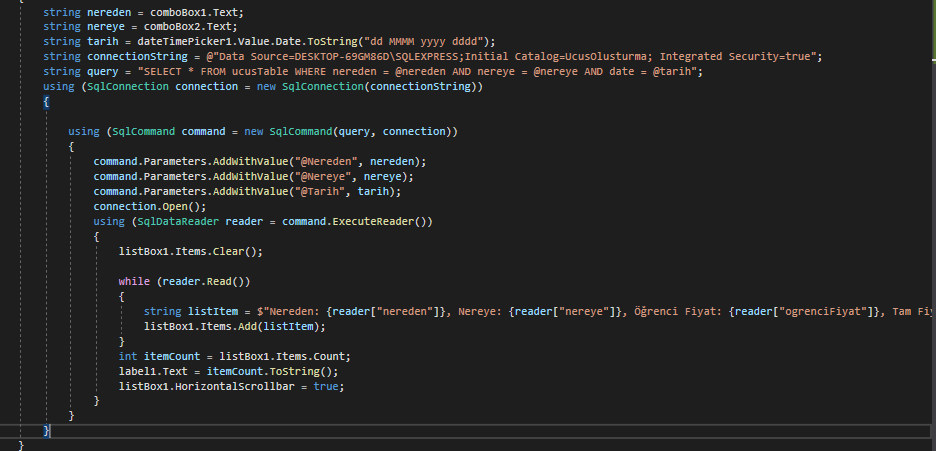Click the listBox1.Items.Clear() line

190,251
